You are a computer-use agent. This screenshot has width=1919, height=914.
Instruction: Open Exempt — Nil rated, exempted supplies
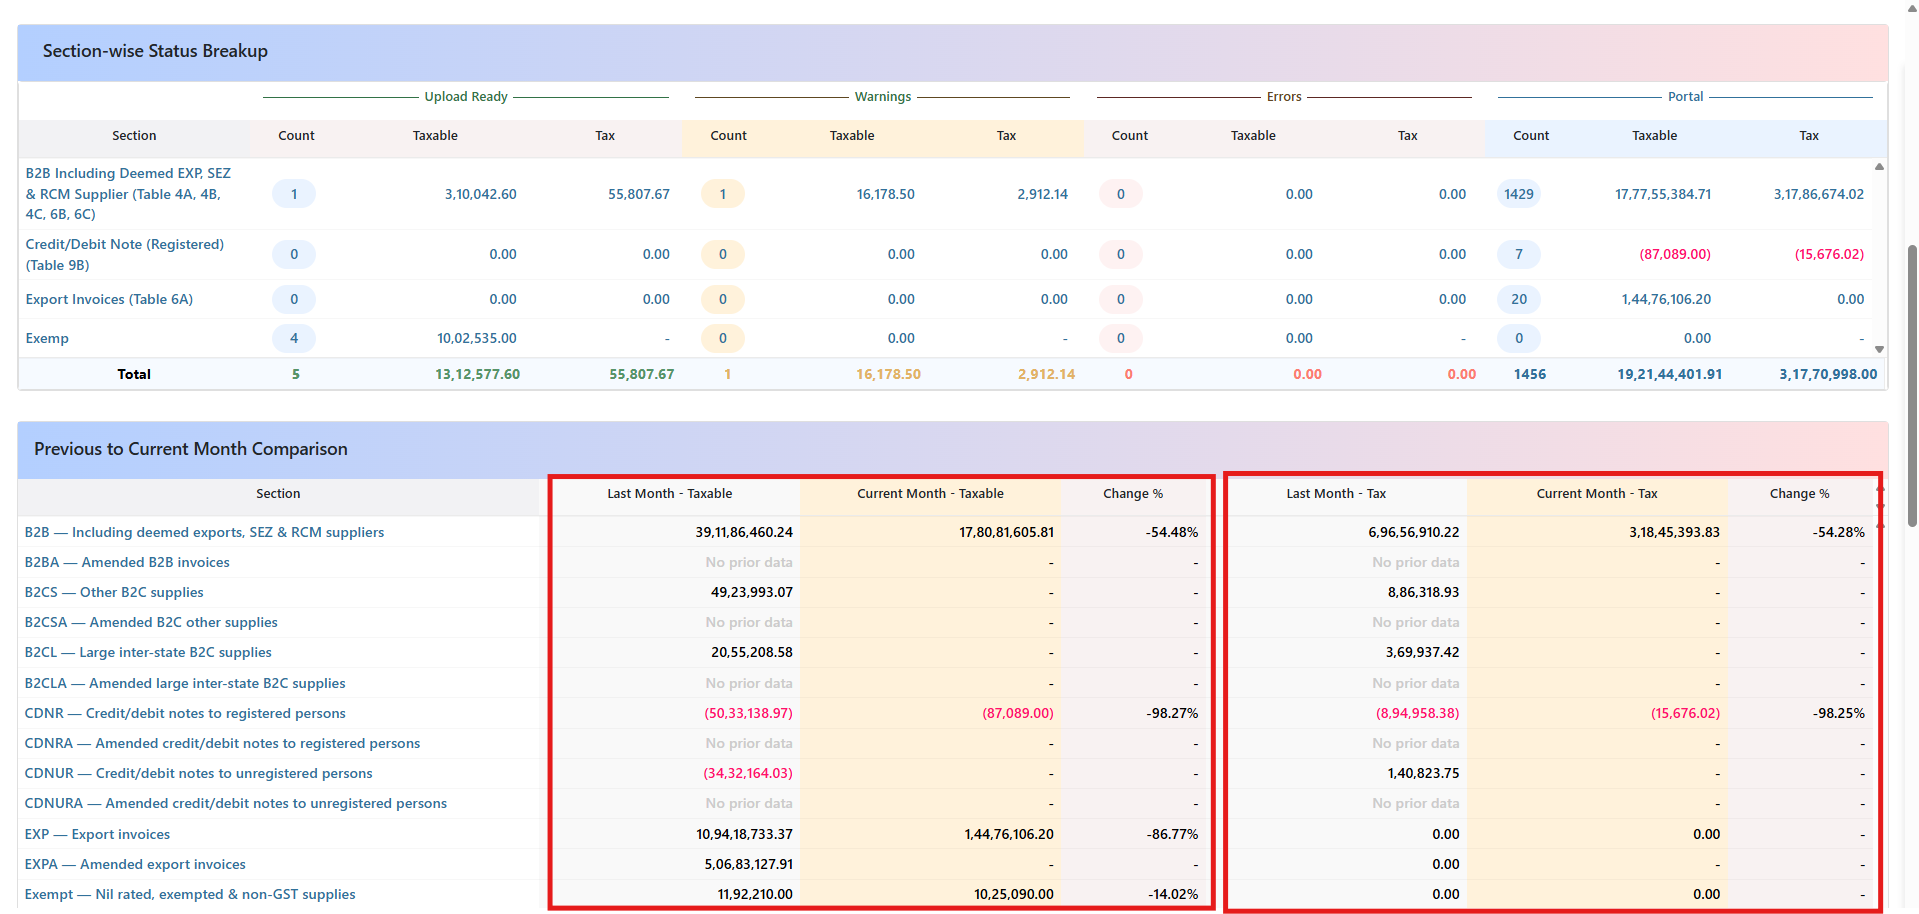(190, 894)
